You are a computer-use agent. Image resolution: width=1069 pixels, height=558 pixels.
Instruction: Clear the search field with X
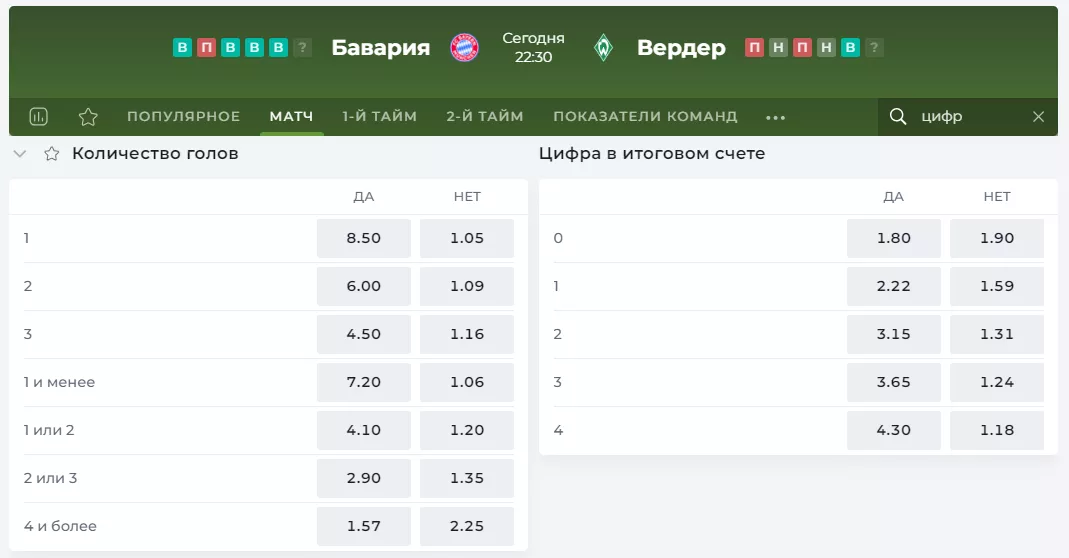[1038, 117]
